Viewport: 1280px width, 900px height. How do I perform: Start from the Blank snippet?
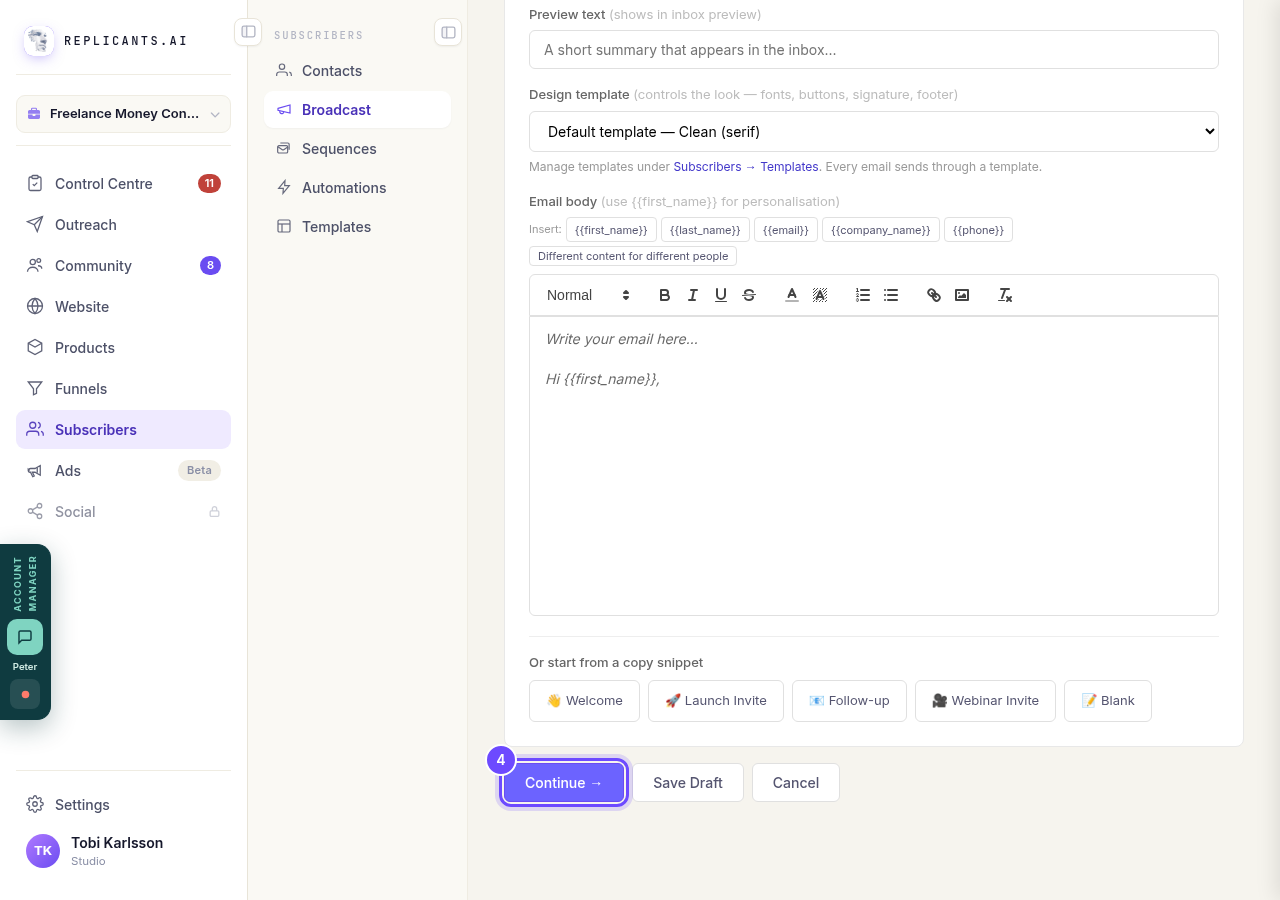1108,701
